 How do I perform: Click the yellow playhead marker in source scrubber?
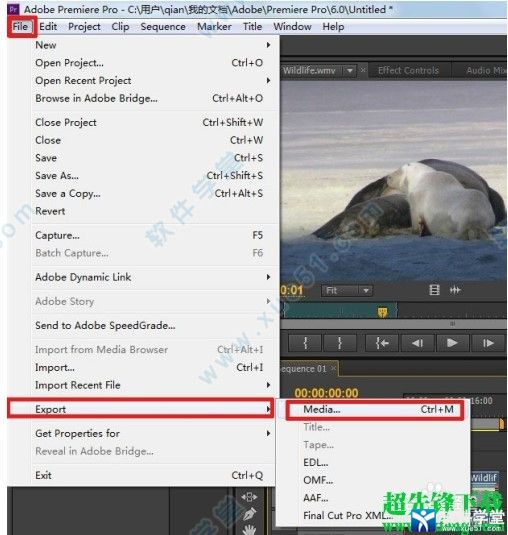382,312
